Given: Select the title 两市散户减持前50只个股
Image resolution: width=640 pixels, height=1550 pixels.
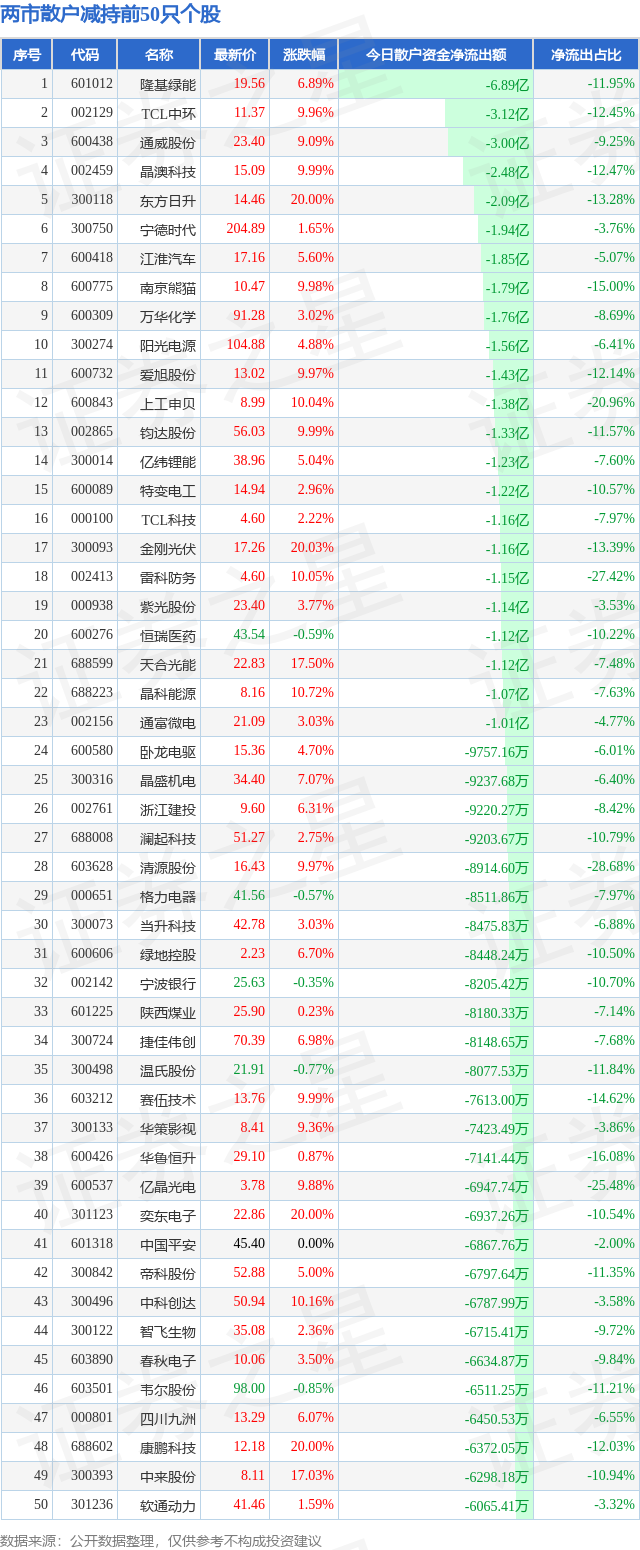Looking at the screenshot, I should 111,15.
